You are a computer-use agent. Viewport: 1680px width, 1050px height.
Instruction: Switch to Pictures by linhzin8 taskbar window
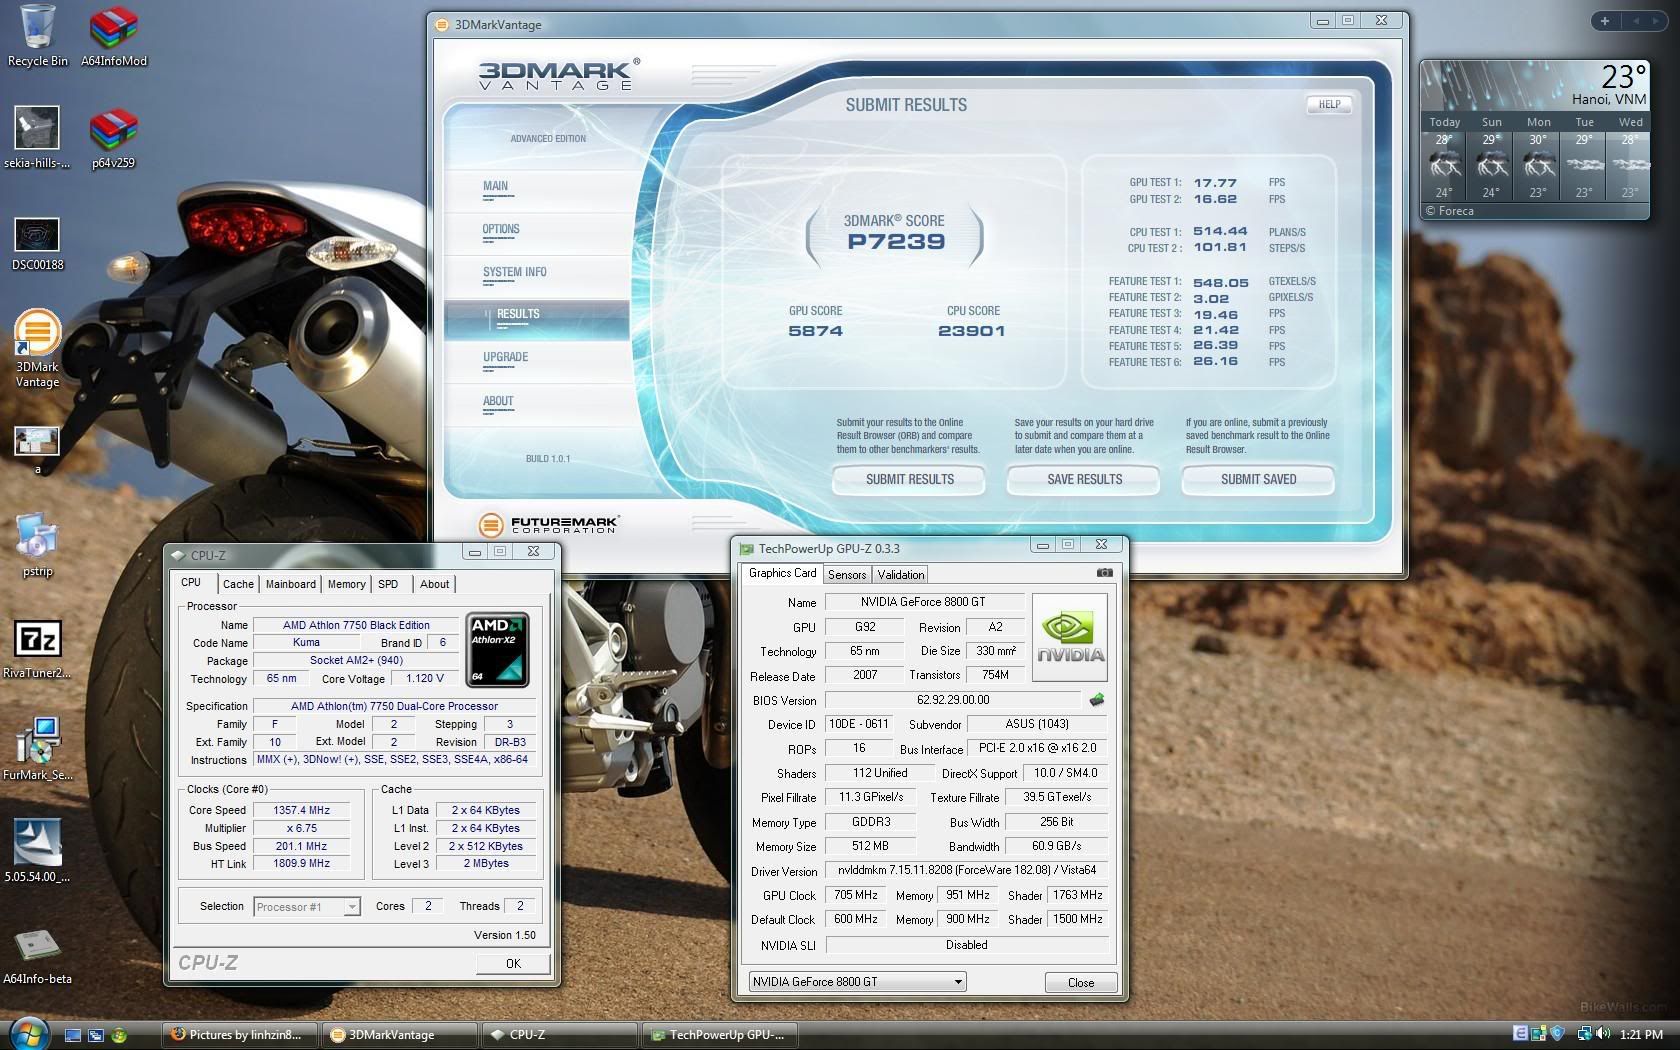coord(240,1035)
